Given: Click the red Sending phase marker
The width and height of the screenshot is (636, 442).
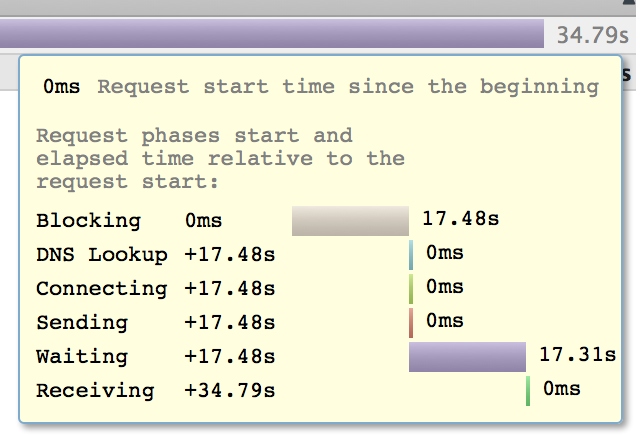Looking at the screenshot, I should tap(411, 323).
